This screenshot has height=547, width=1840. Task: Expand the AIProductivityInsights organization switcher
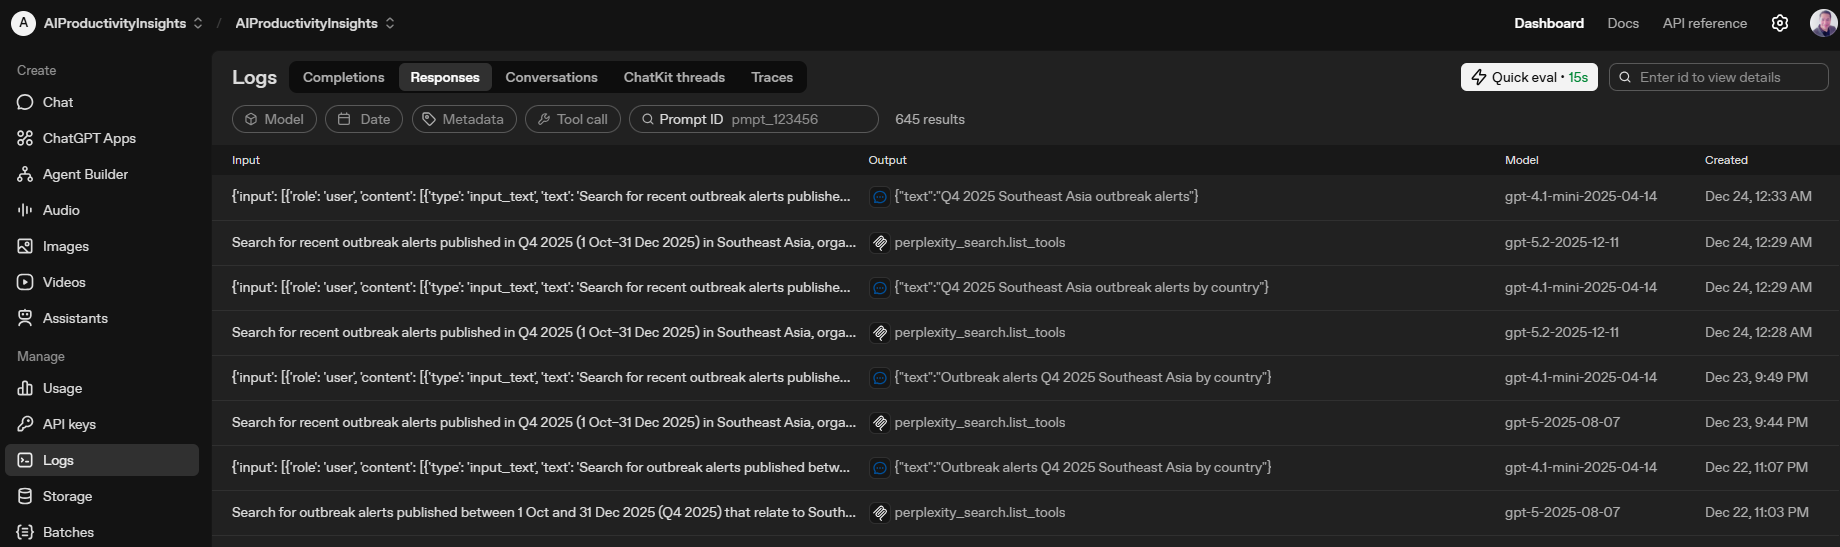115,23
